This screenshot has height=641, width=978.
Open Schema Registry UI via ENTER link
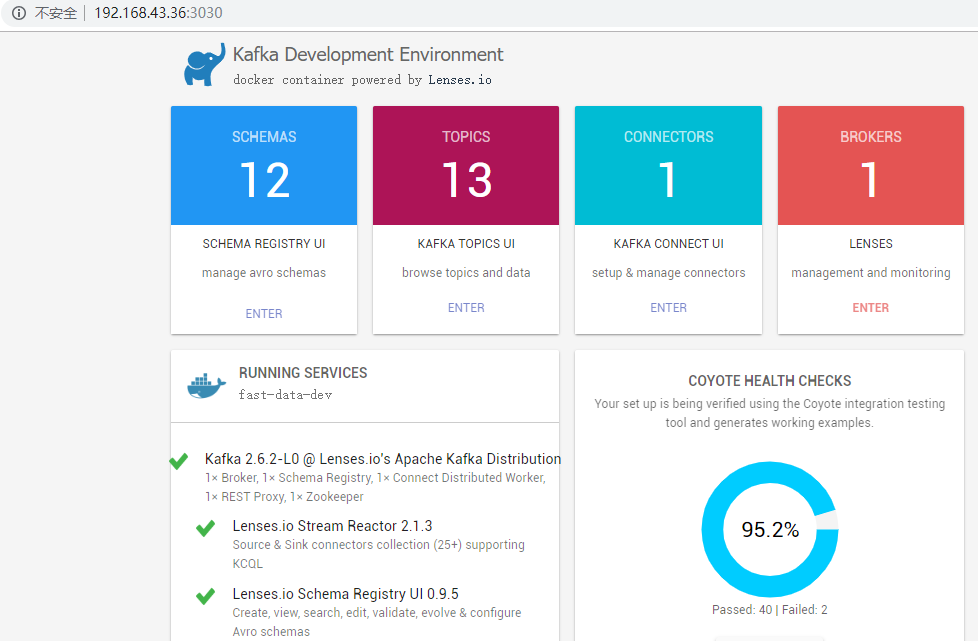[x=264, y=314]
